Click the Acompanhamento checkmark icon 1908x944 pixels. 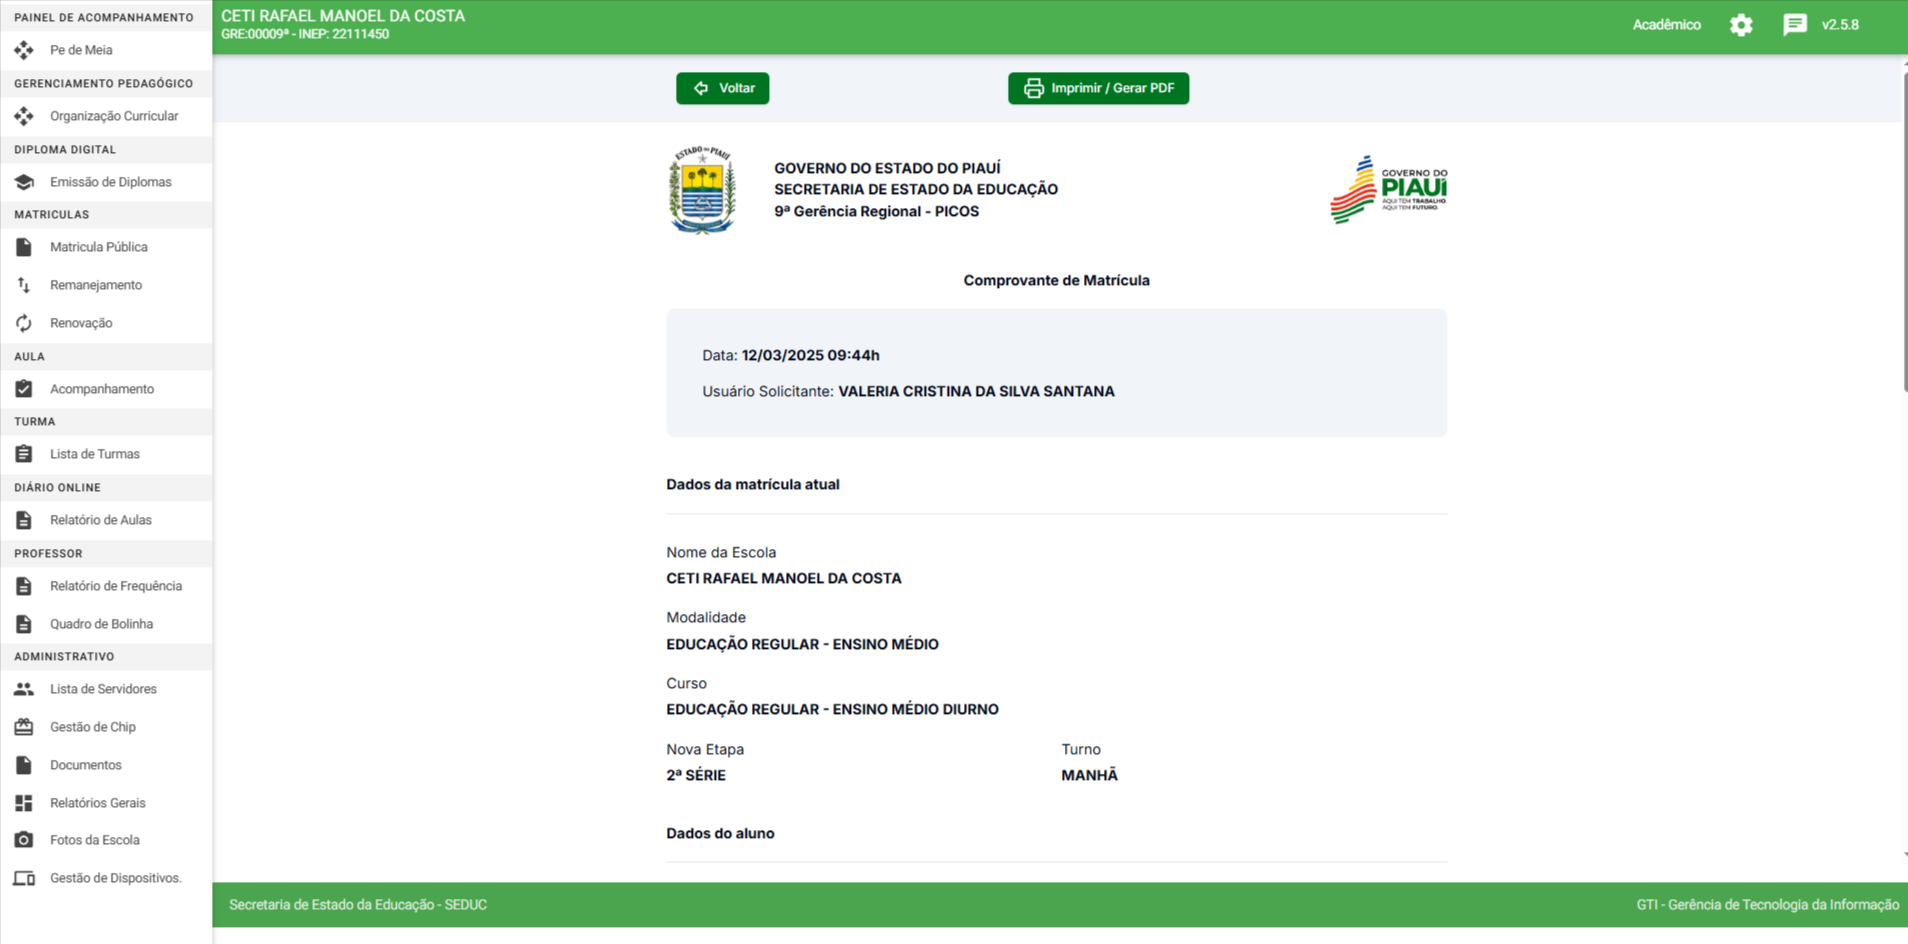(24, 389)
